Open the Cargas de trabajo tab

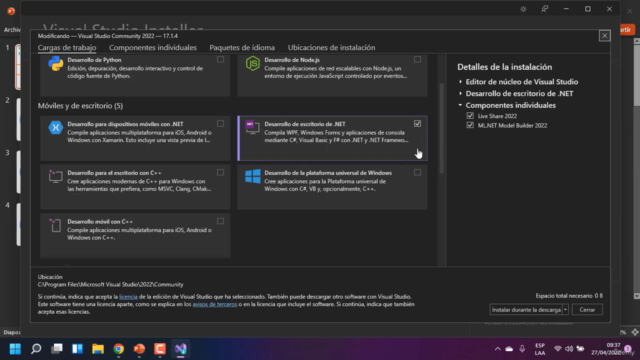pos(67,48)
